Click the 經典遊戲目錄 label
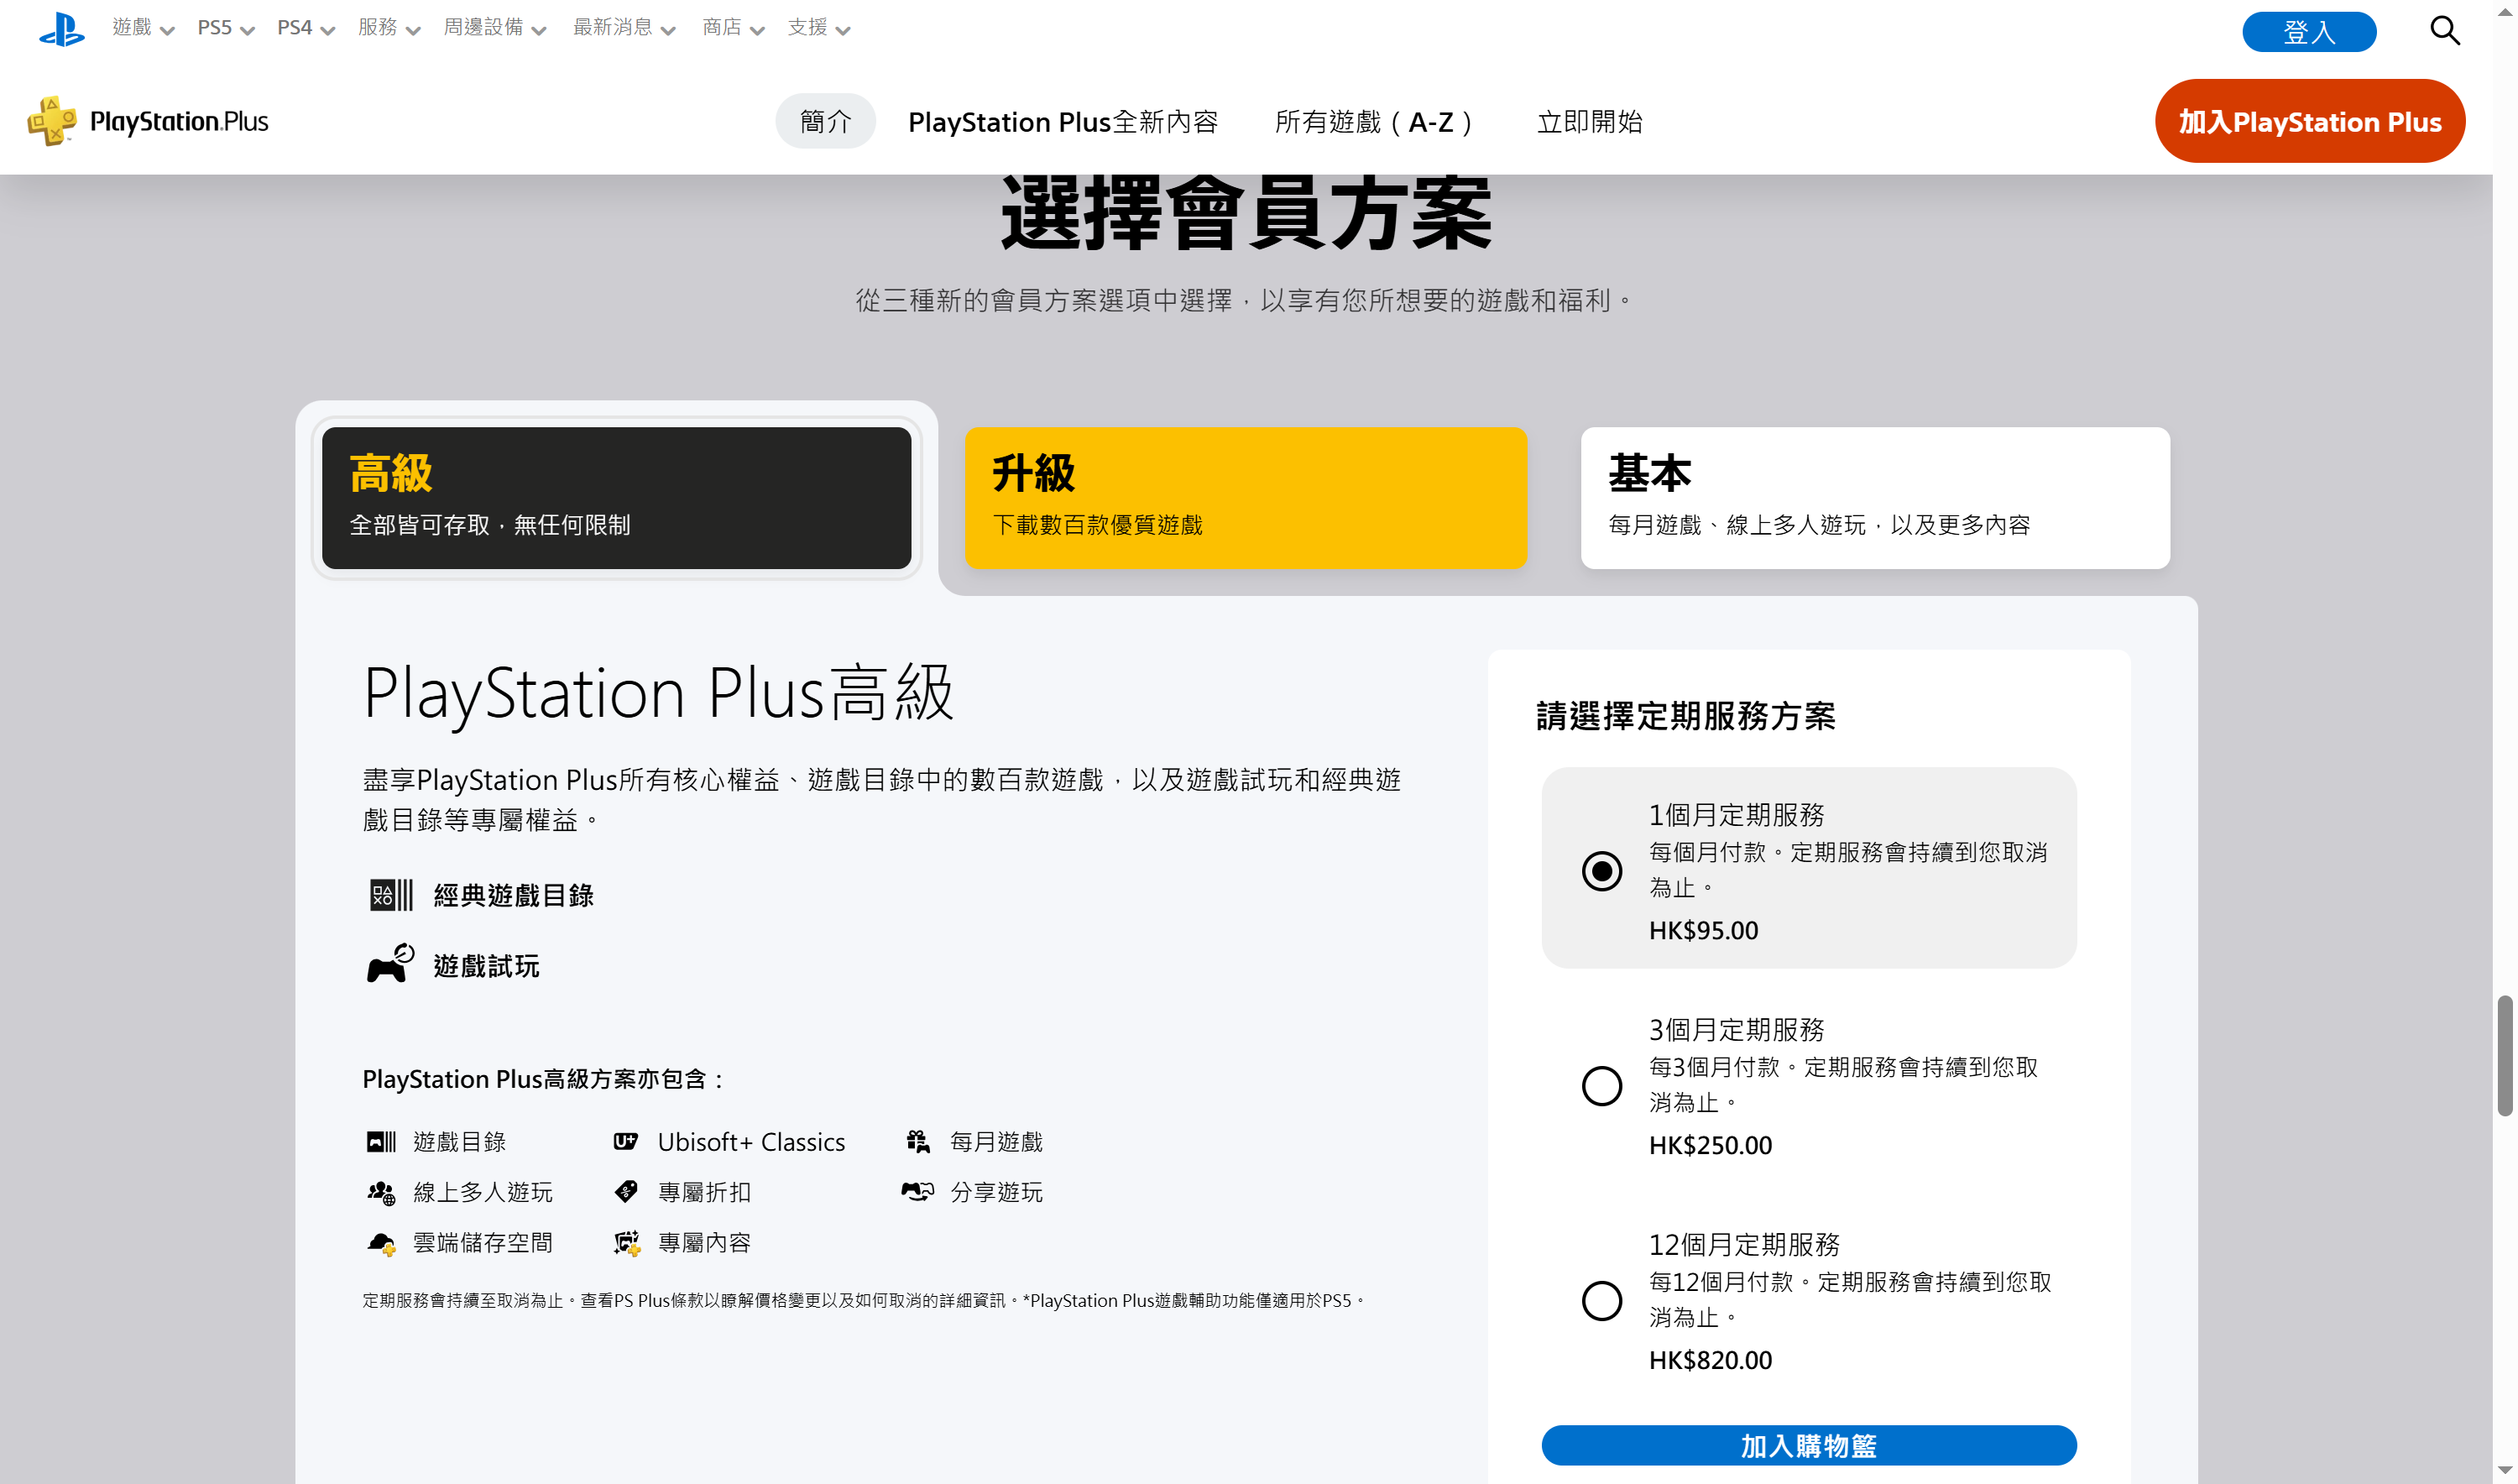Image resolution: width=2518 pixels, height=1484 pixels. pyautogui.click(x=513, y=895)
